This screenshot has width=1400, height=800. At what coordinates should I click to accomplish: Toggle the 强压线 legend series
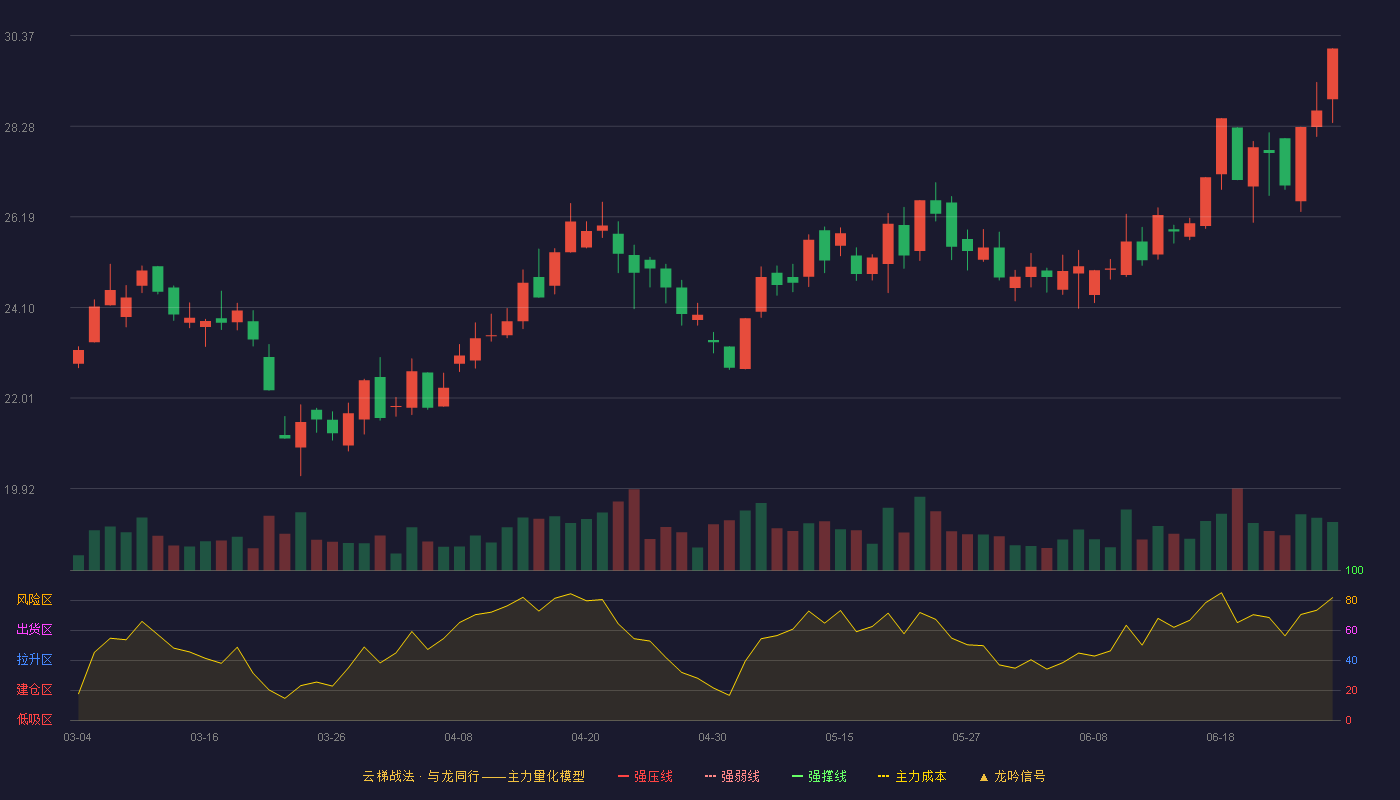(645, 776)
